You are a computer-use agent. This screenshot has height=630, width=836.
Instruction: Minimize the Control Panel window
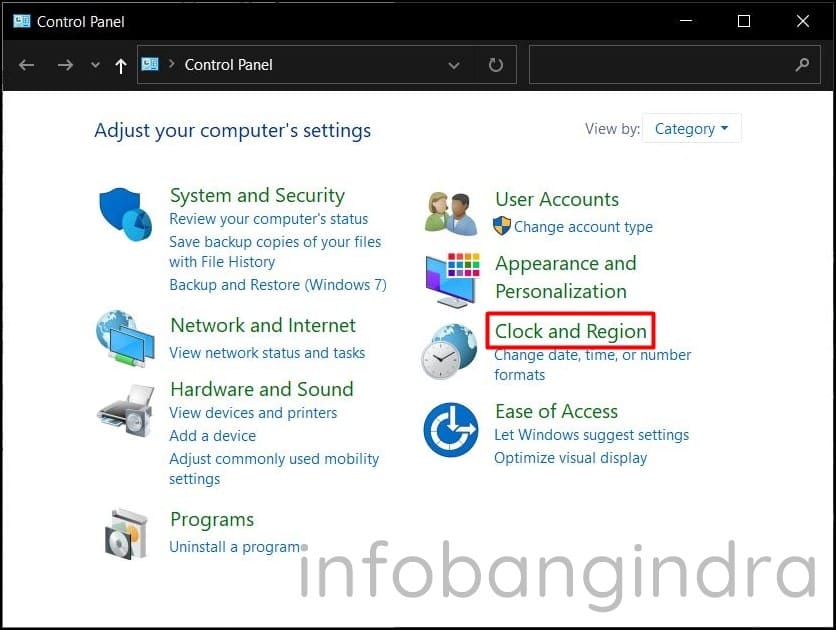tap(686, 21)
